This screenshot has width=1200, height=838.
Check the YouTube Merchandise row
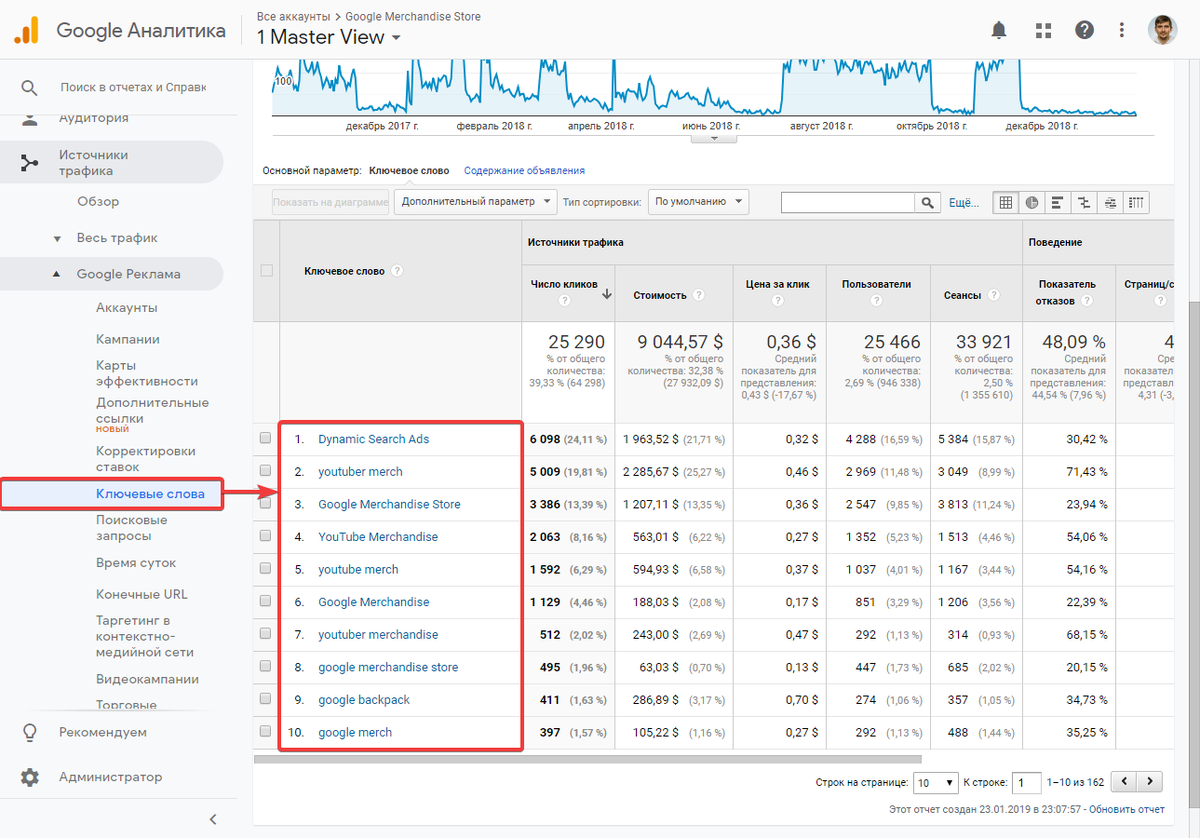coord(265,537)
